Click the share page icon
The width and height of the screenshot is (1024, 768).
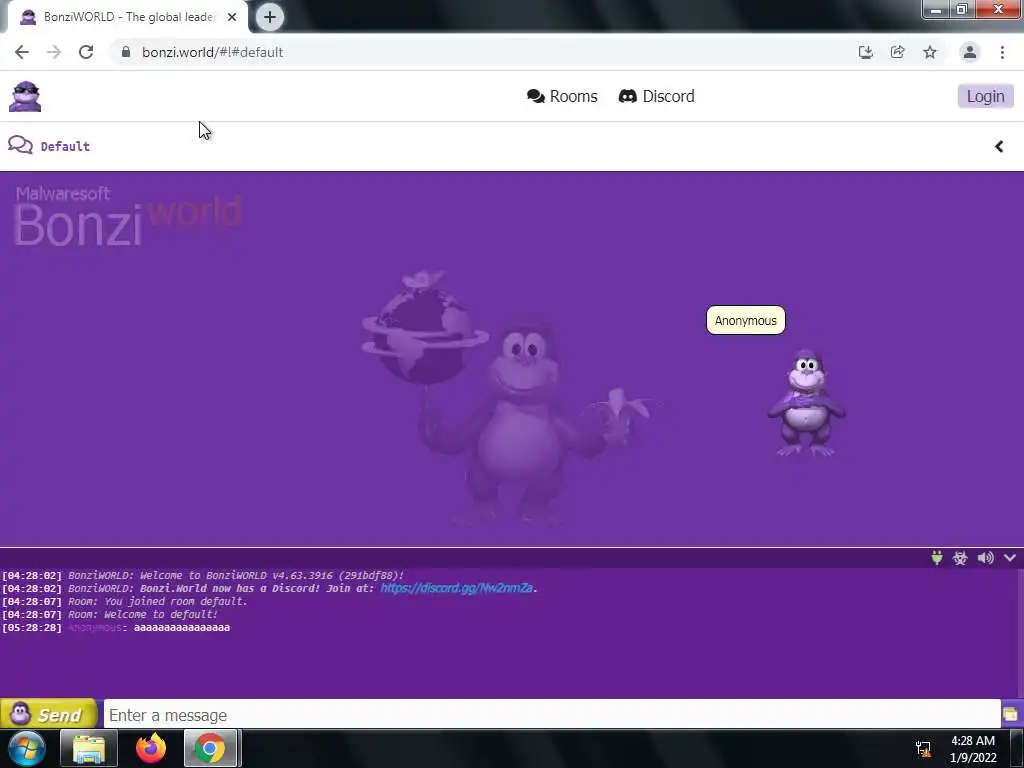click(897, 52)
